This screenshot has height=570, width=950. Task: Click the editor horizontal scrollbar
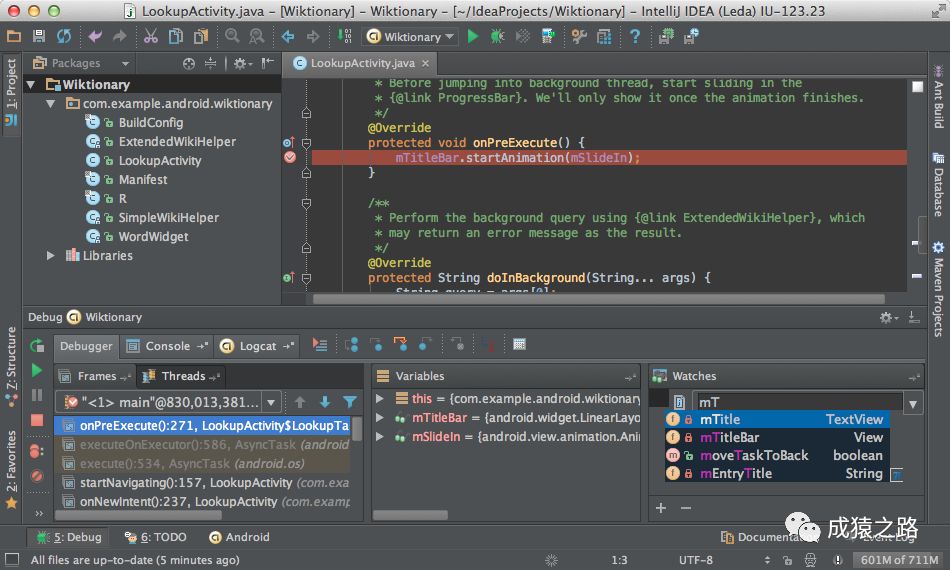[x=599, y=299]
